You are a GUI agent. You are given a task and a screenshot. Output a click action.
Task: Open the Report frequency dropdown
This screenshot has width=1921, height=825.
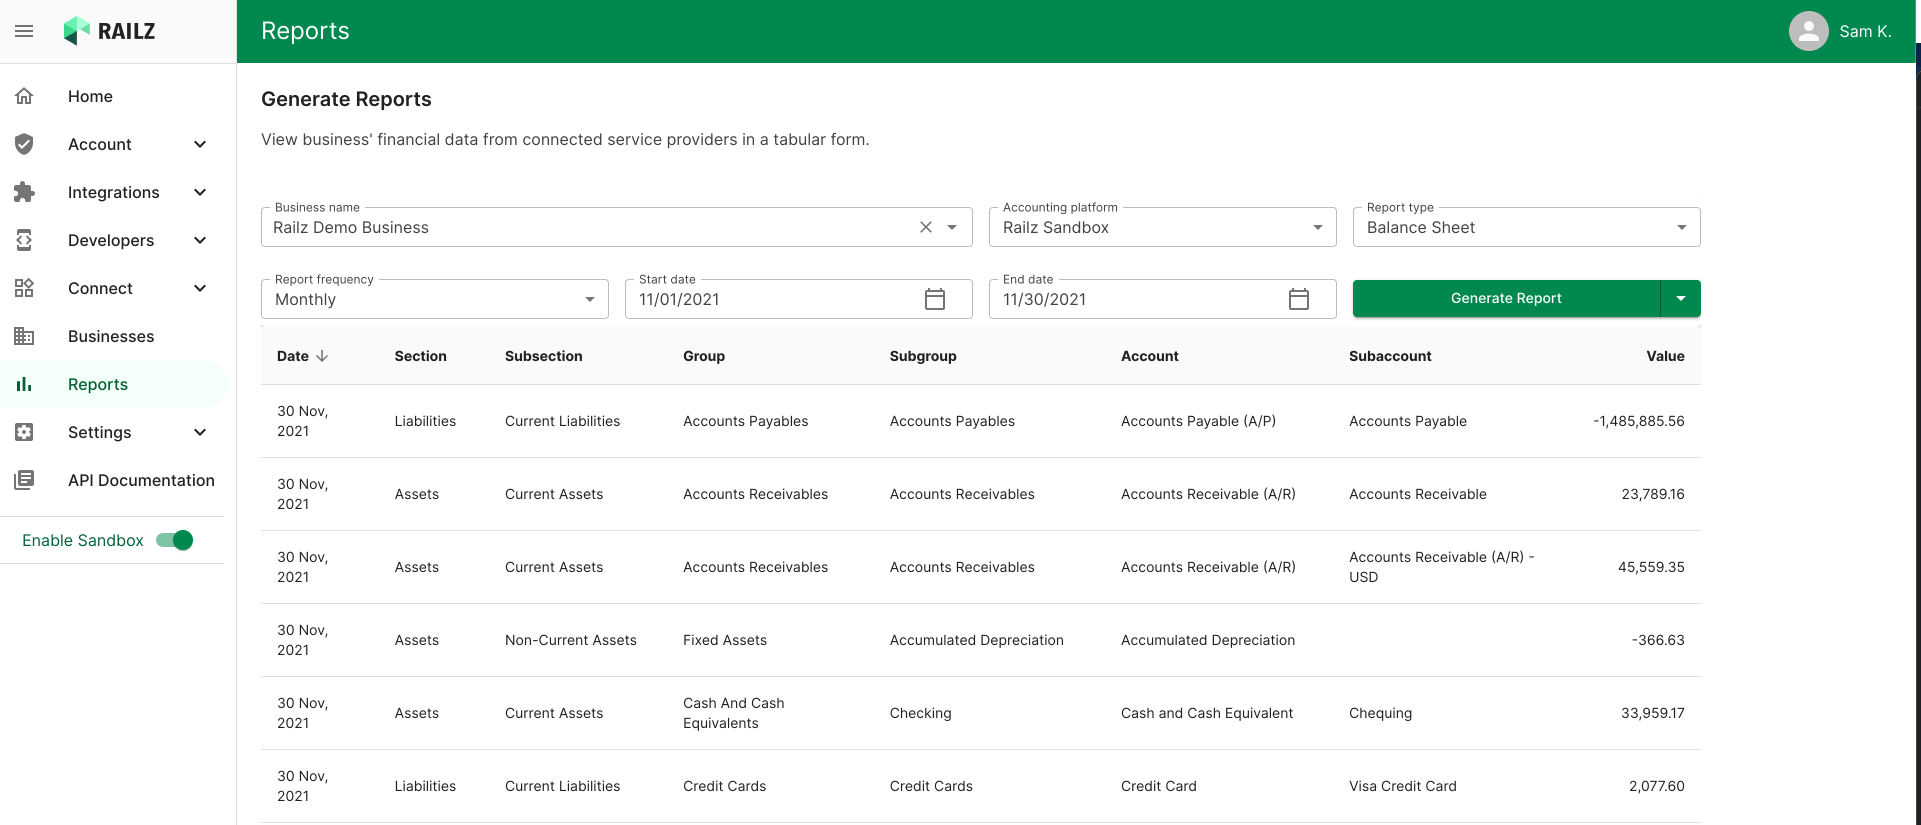coord(434,299)
